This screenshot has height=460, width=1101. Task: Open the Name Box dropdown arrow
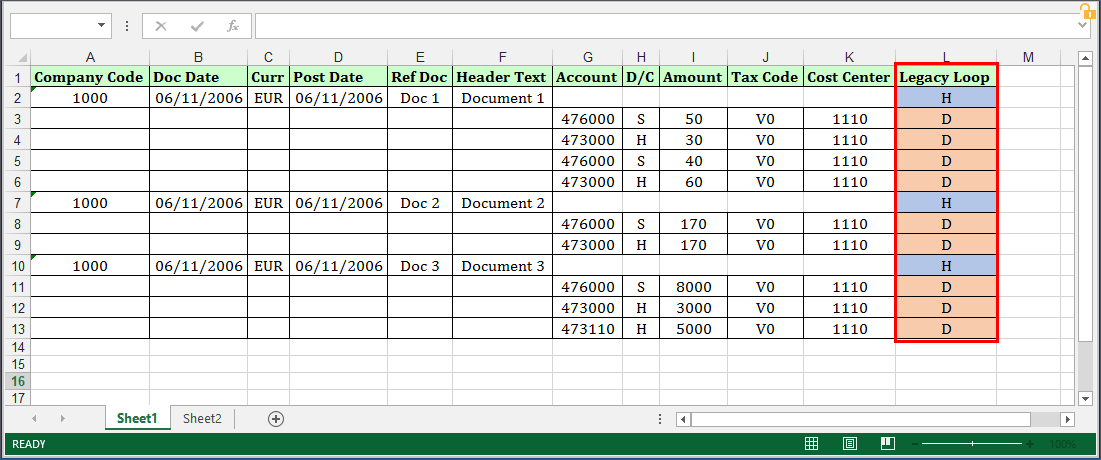coord(102,26)
